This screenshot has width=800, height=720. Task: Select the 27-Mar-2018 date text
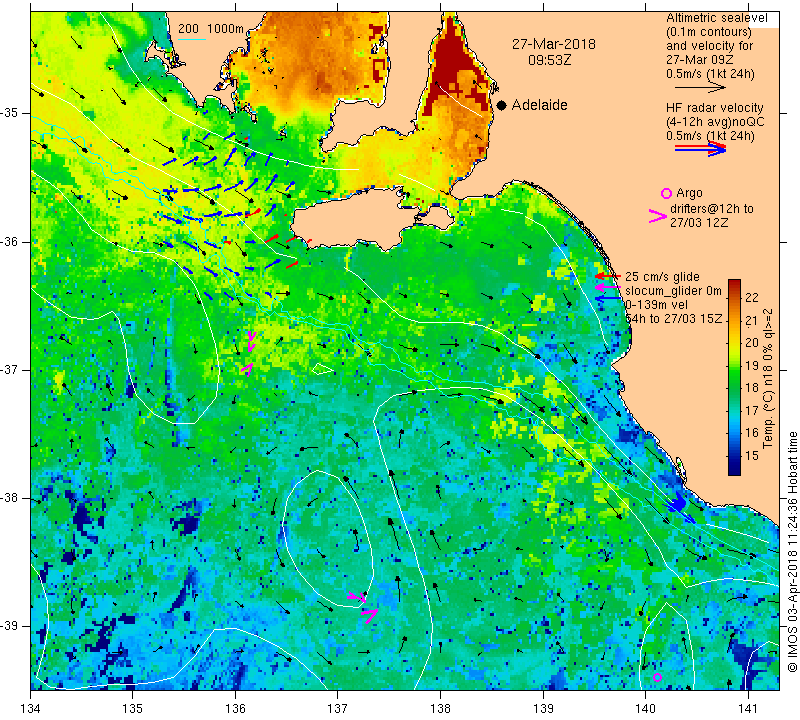tap(554, 44)
